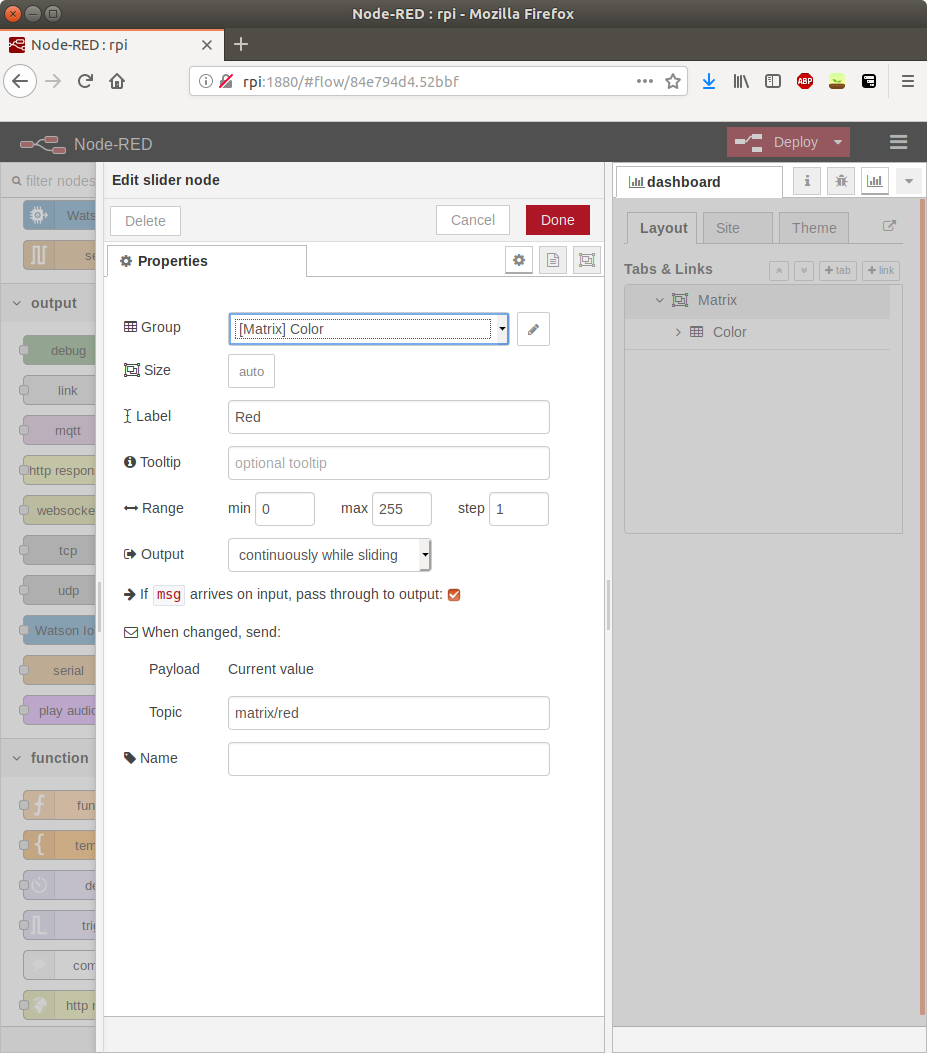
Task: Add a new dashboard link
Action: [881, 271]
